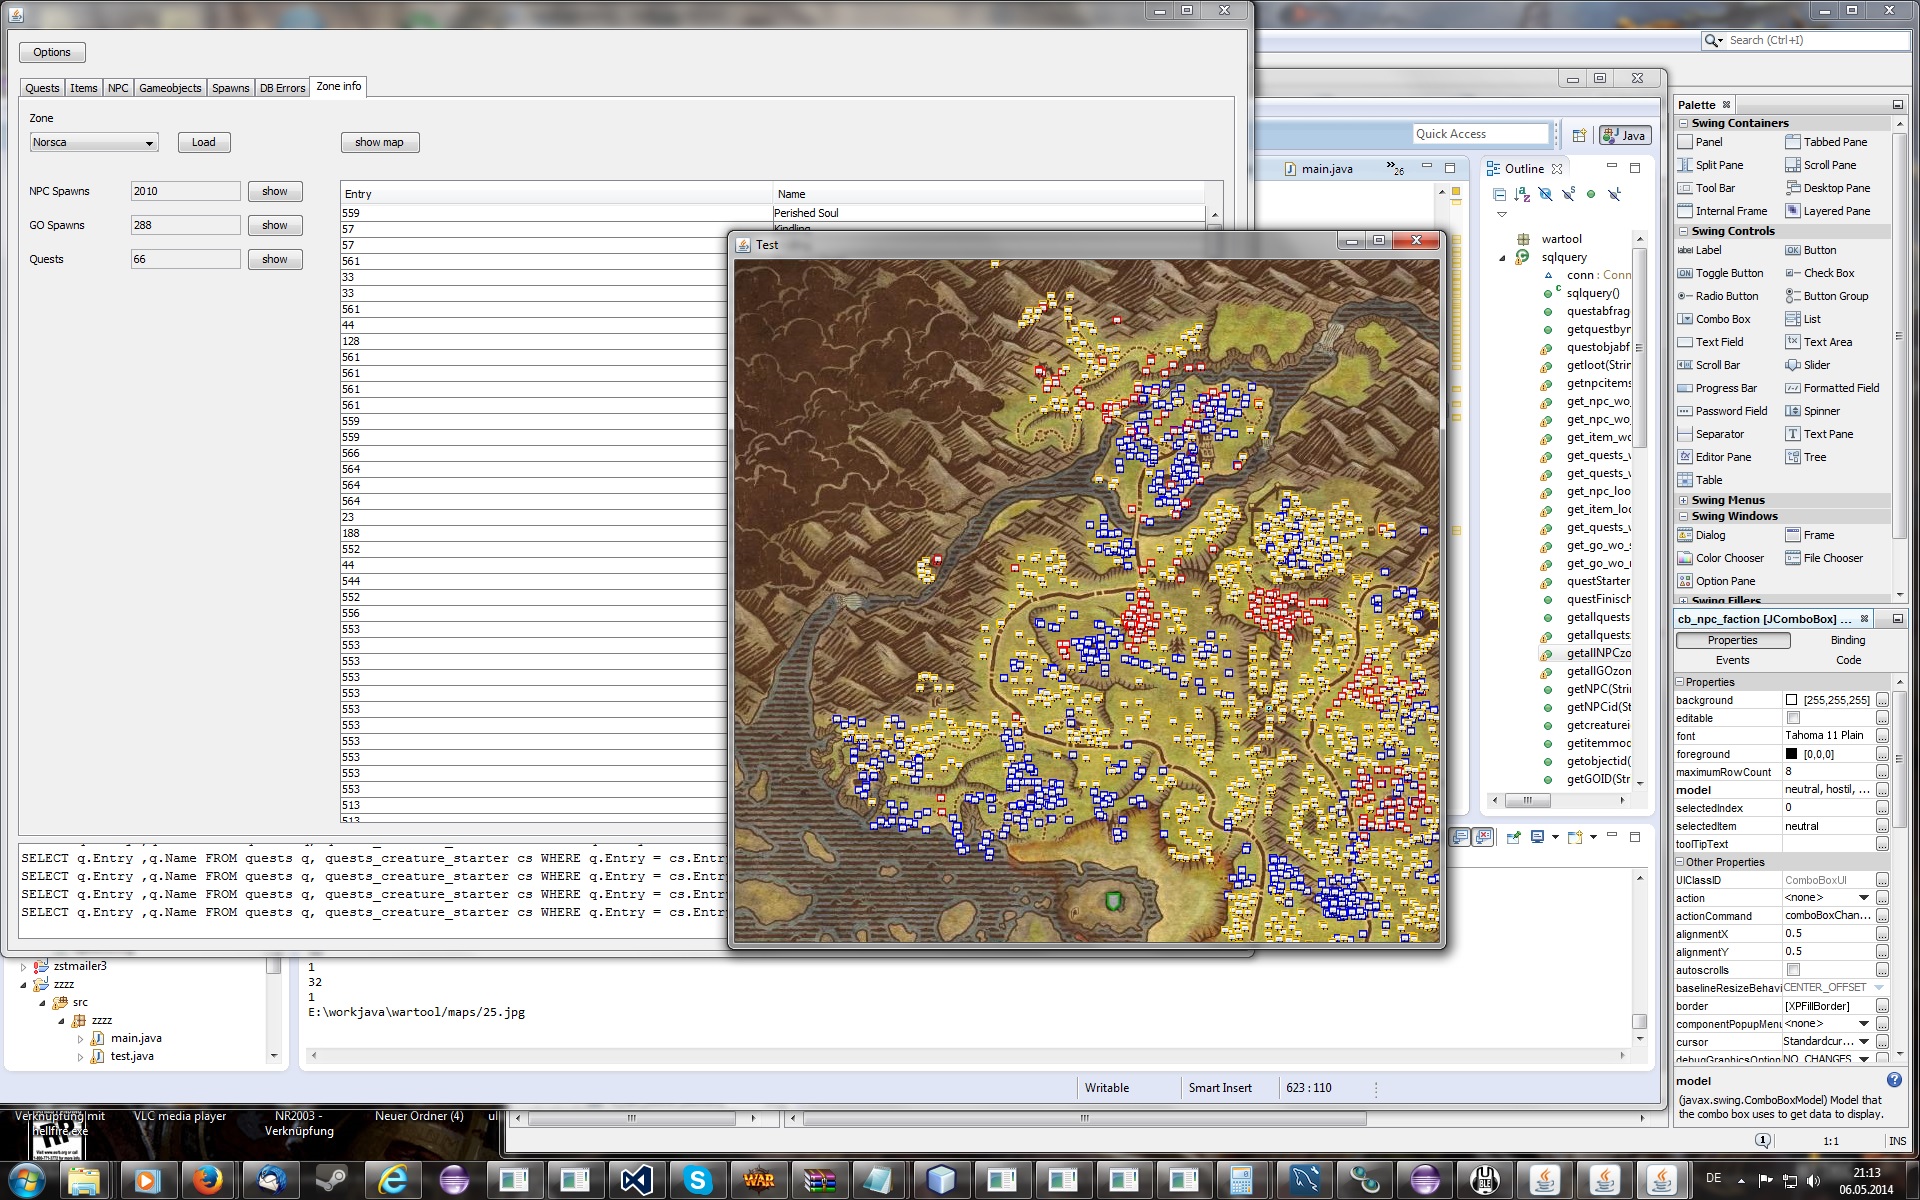Click show next to Quests count
The image size is (1920, 1200).
275,259
